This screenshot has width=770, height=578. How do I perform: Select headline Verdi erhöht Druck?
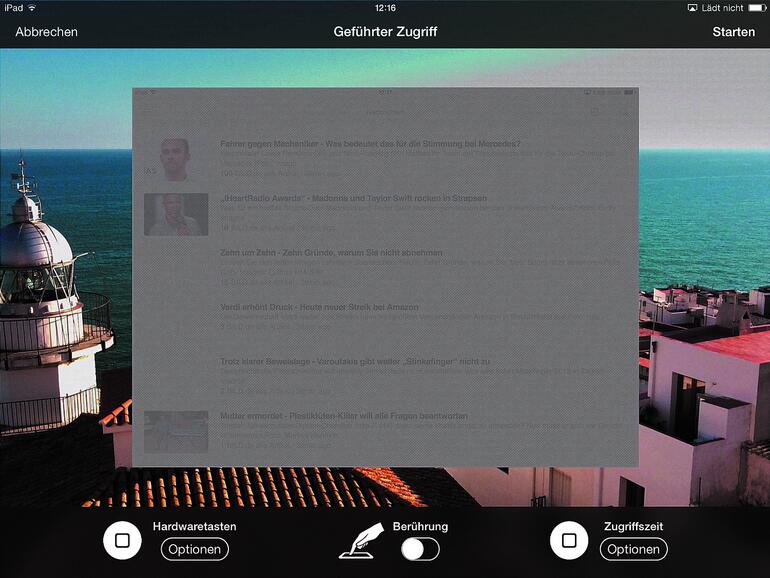point(319,307)
